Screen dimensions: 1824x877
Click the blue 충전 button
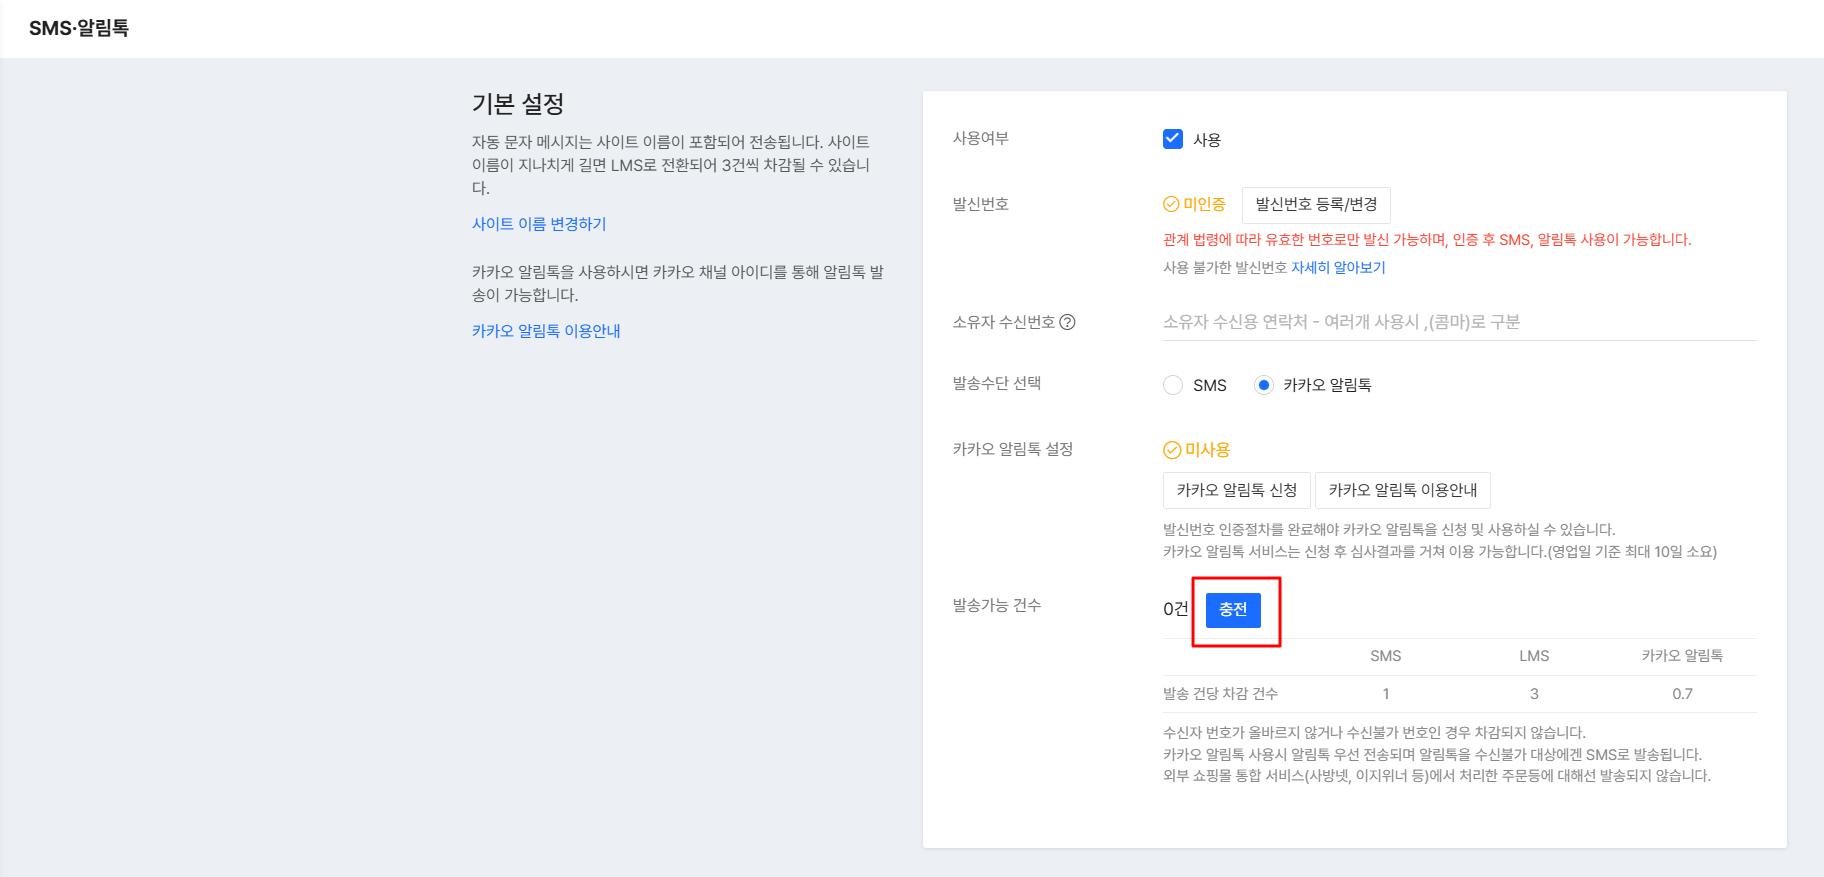point(1233,610)
